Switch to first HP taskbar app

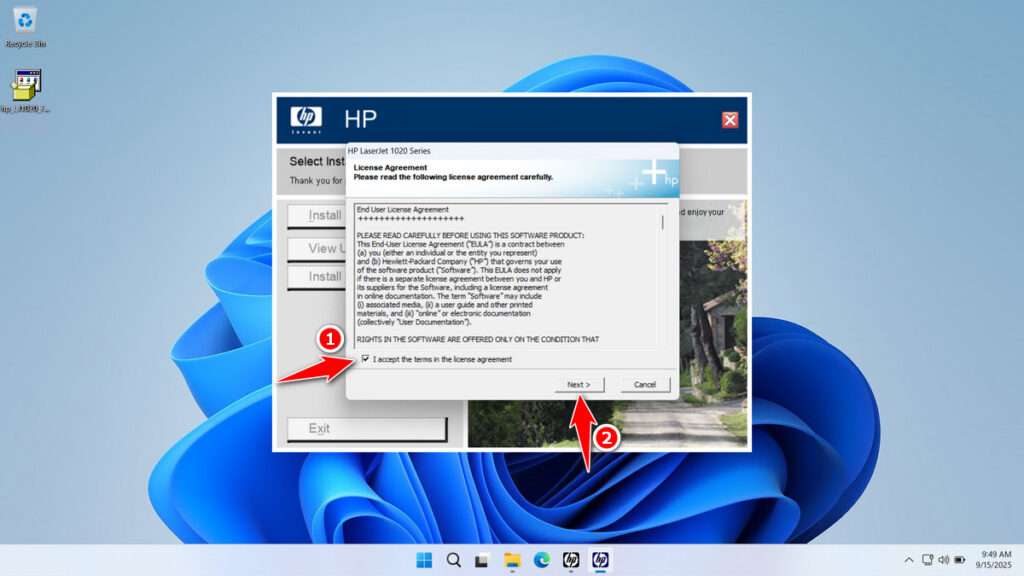point(571,560)
